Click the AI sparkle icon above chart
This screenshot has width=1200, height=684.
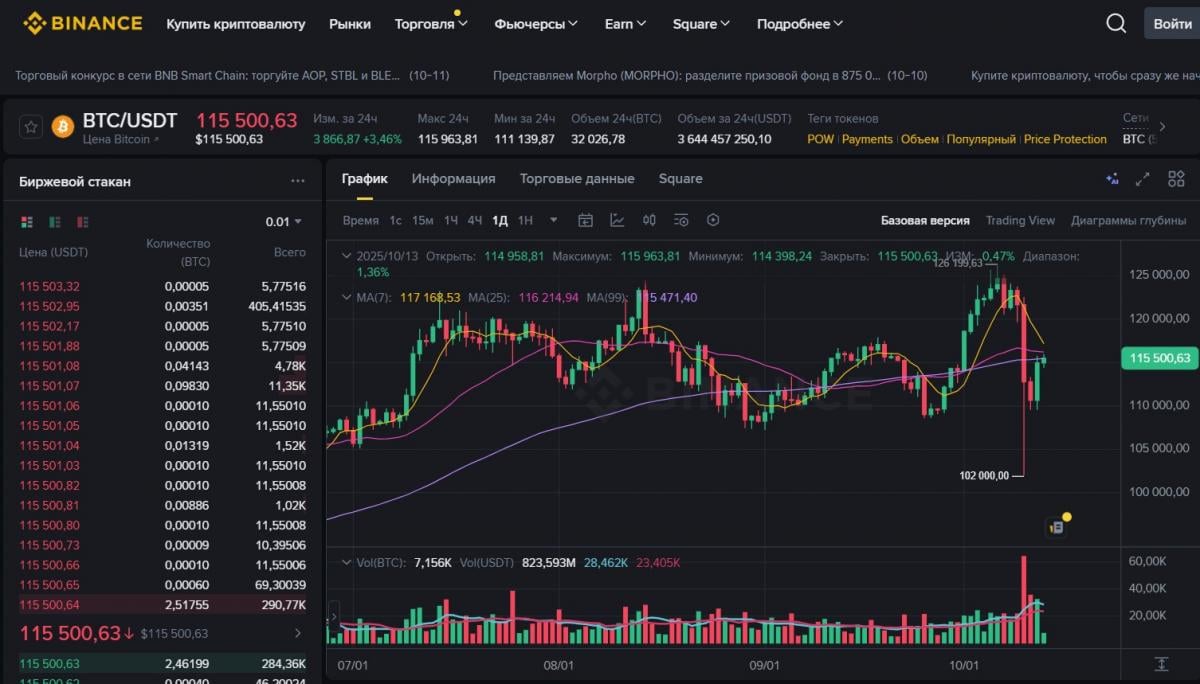coord(1112,179)
